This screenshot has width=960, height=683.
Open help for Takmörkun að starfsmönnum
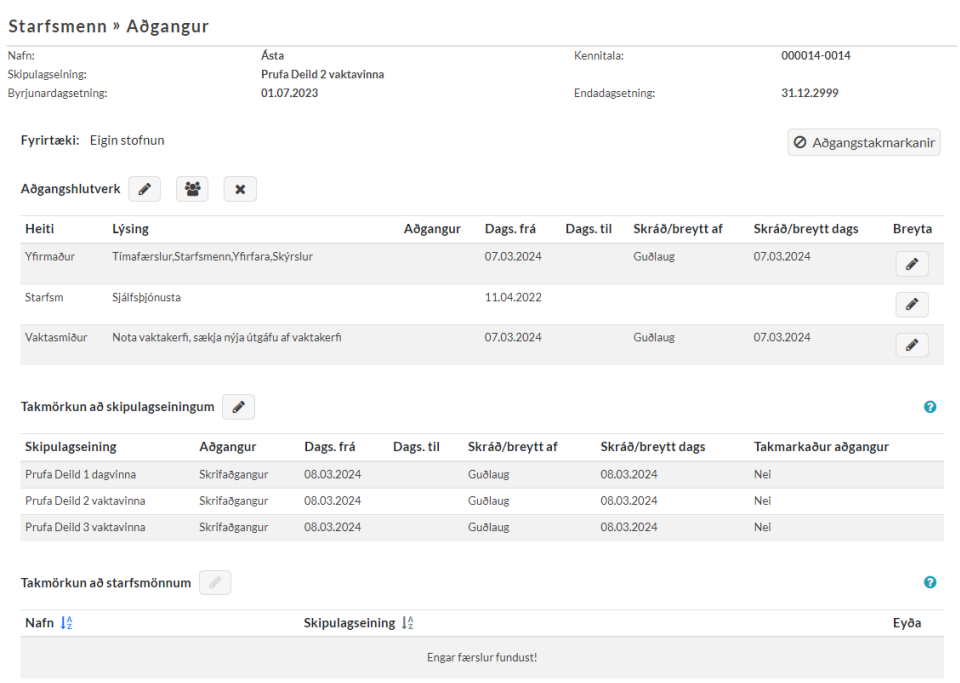click(x=930, y=583)
